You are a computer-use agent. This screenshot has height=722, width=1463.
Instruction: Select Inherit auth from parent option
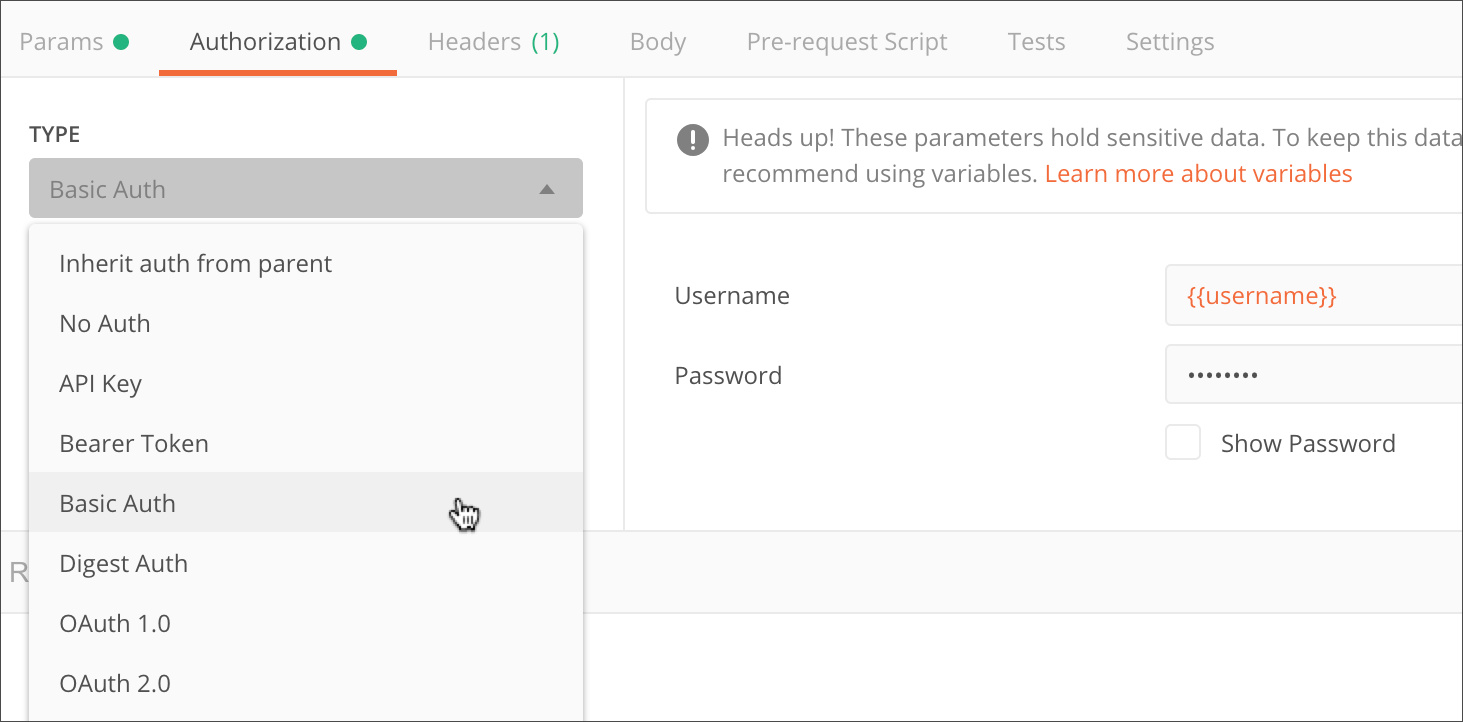(x=196, y=263)
